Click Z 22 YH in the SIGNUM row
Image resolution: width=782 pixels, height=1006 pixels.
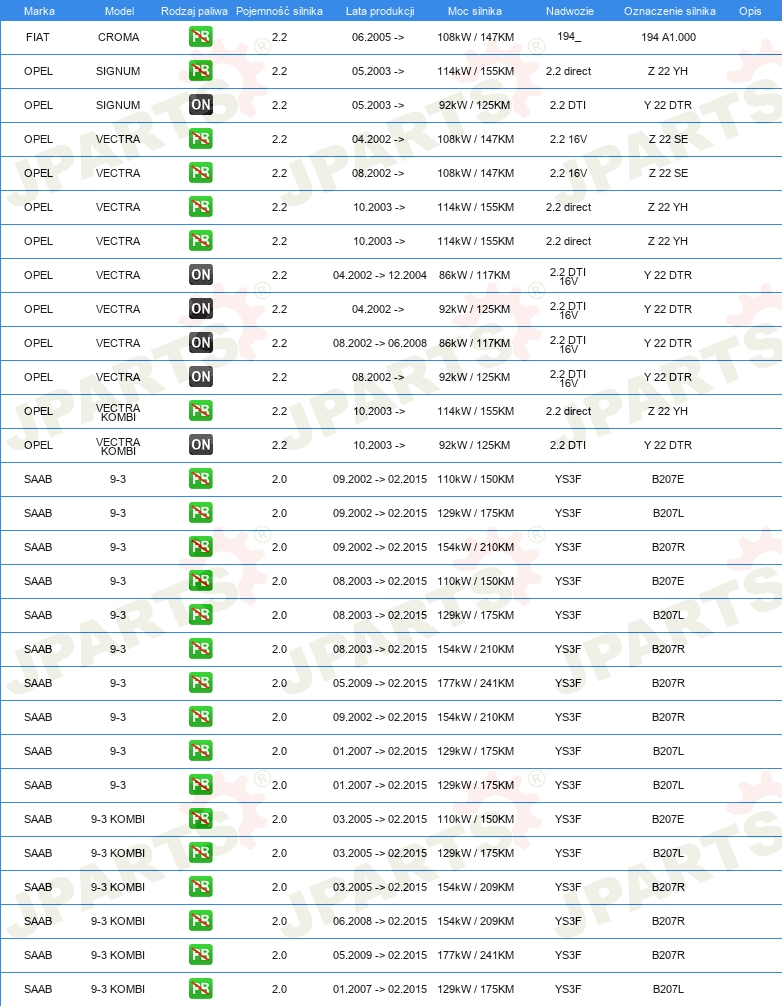pyautogui.click(x=668, y=71)
